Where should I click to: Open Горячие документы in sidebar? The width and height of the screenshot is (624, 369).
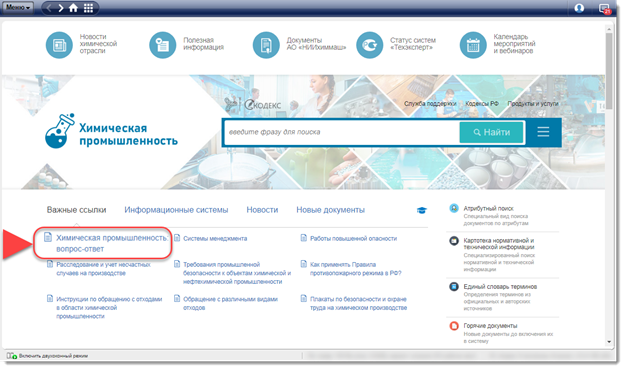[490, 326]
